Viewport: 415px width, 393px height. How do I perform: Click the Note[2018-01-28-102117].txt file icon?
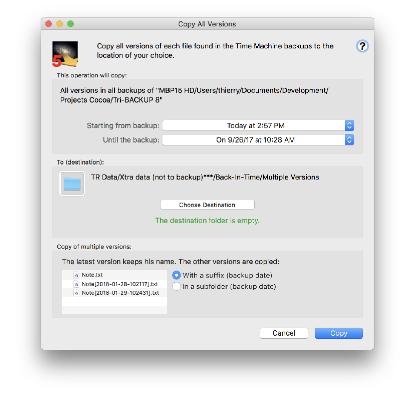coord(76,284)
